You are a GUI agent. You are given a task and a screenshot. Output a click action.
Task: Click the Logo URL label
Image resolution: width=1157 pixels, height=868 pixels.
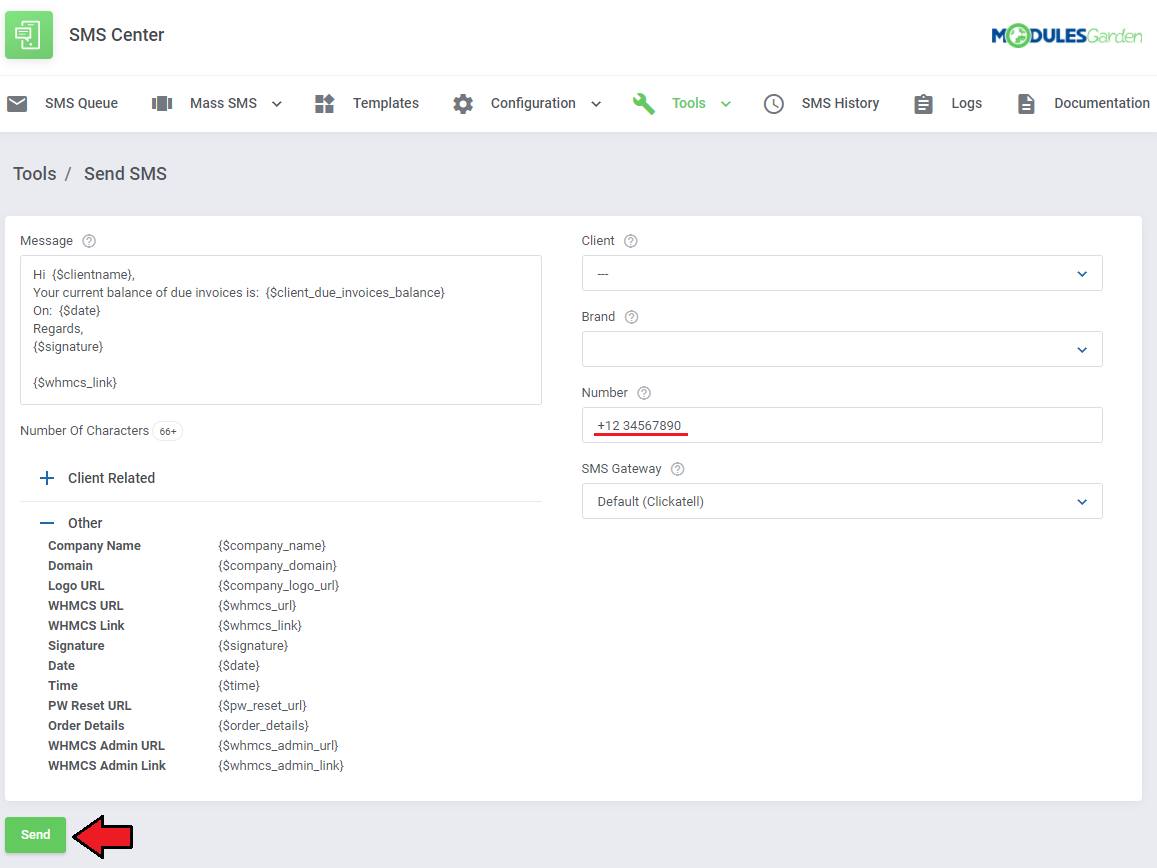click(76, 586)
